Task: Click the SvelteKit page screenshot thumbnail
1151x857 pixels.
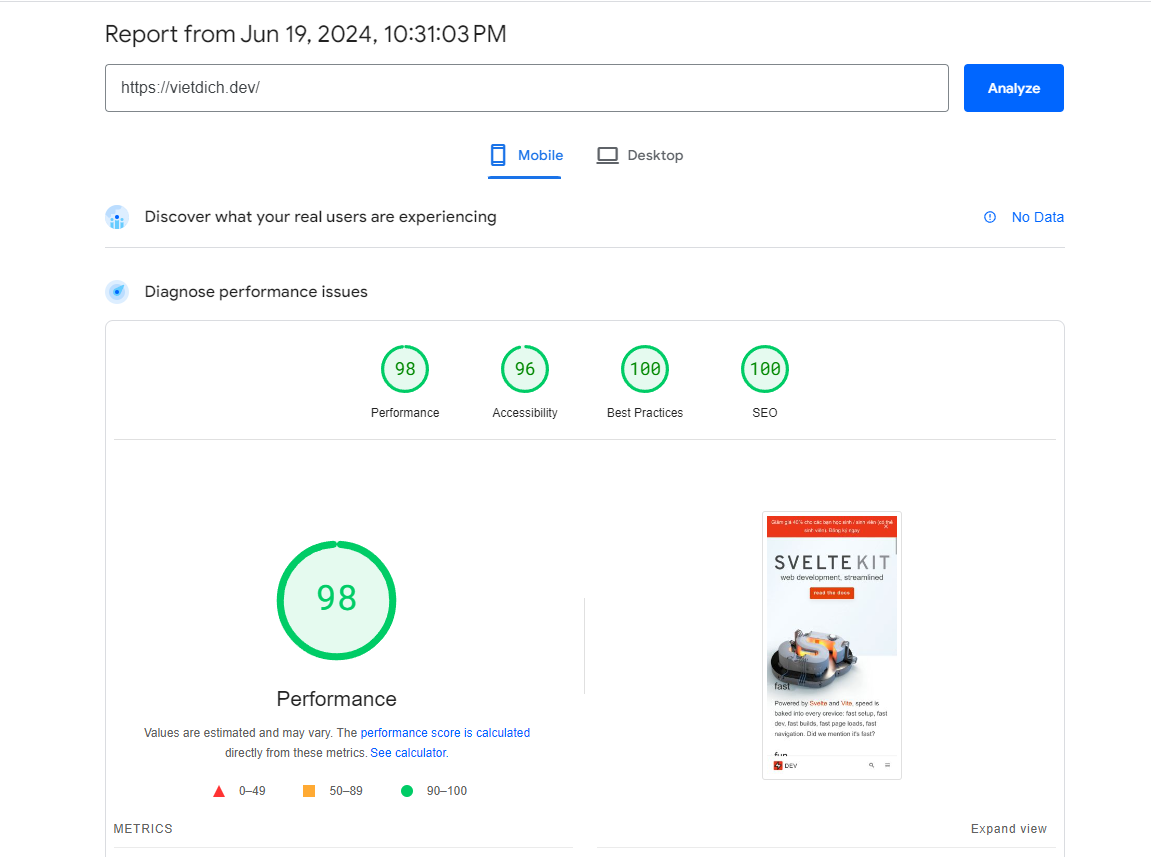Action: click(832, 645)
